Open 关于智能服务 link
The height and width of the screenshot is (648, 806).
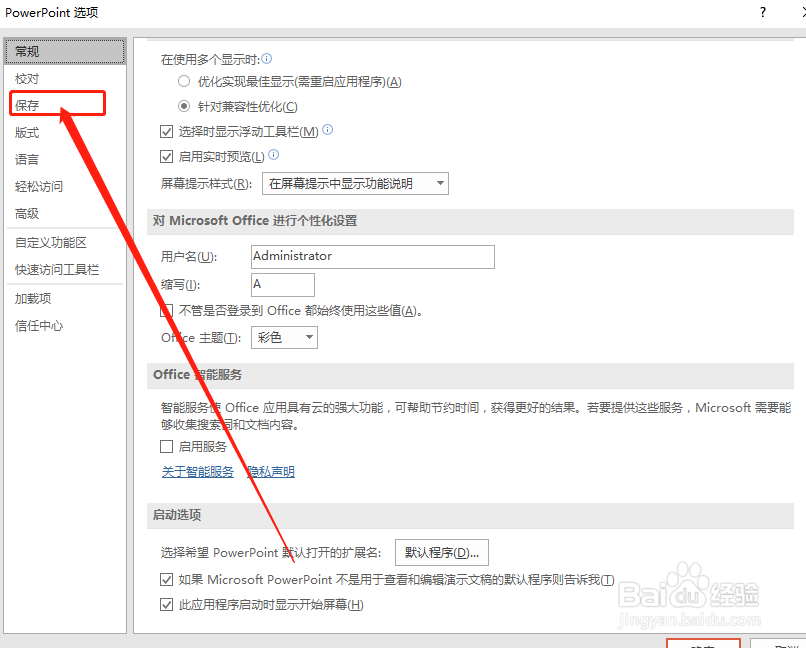click(x=197, y=471)
